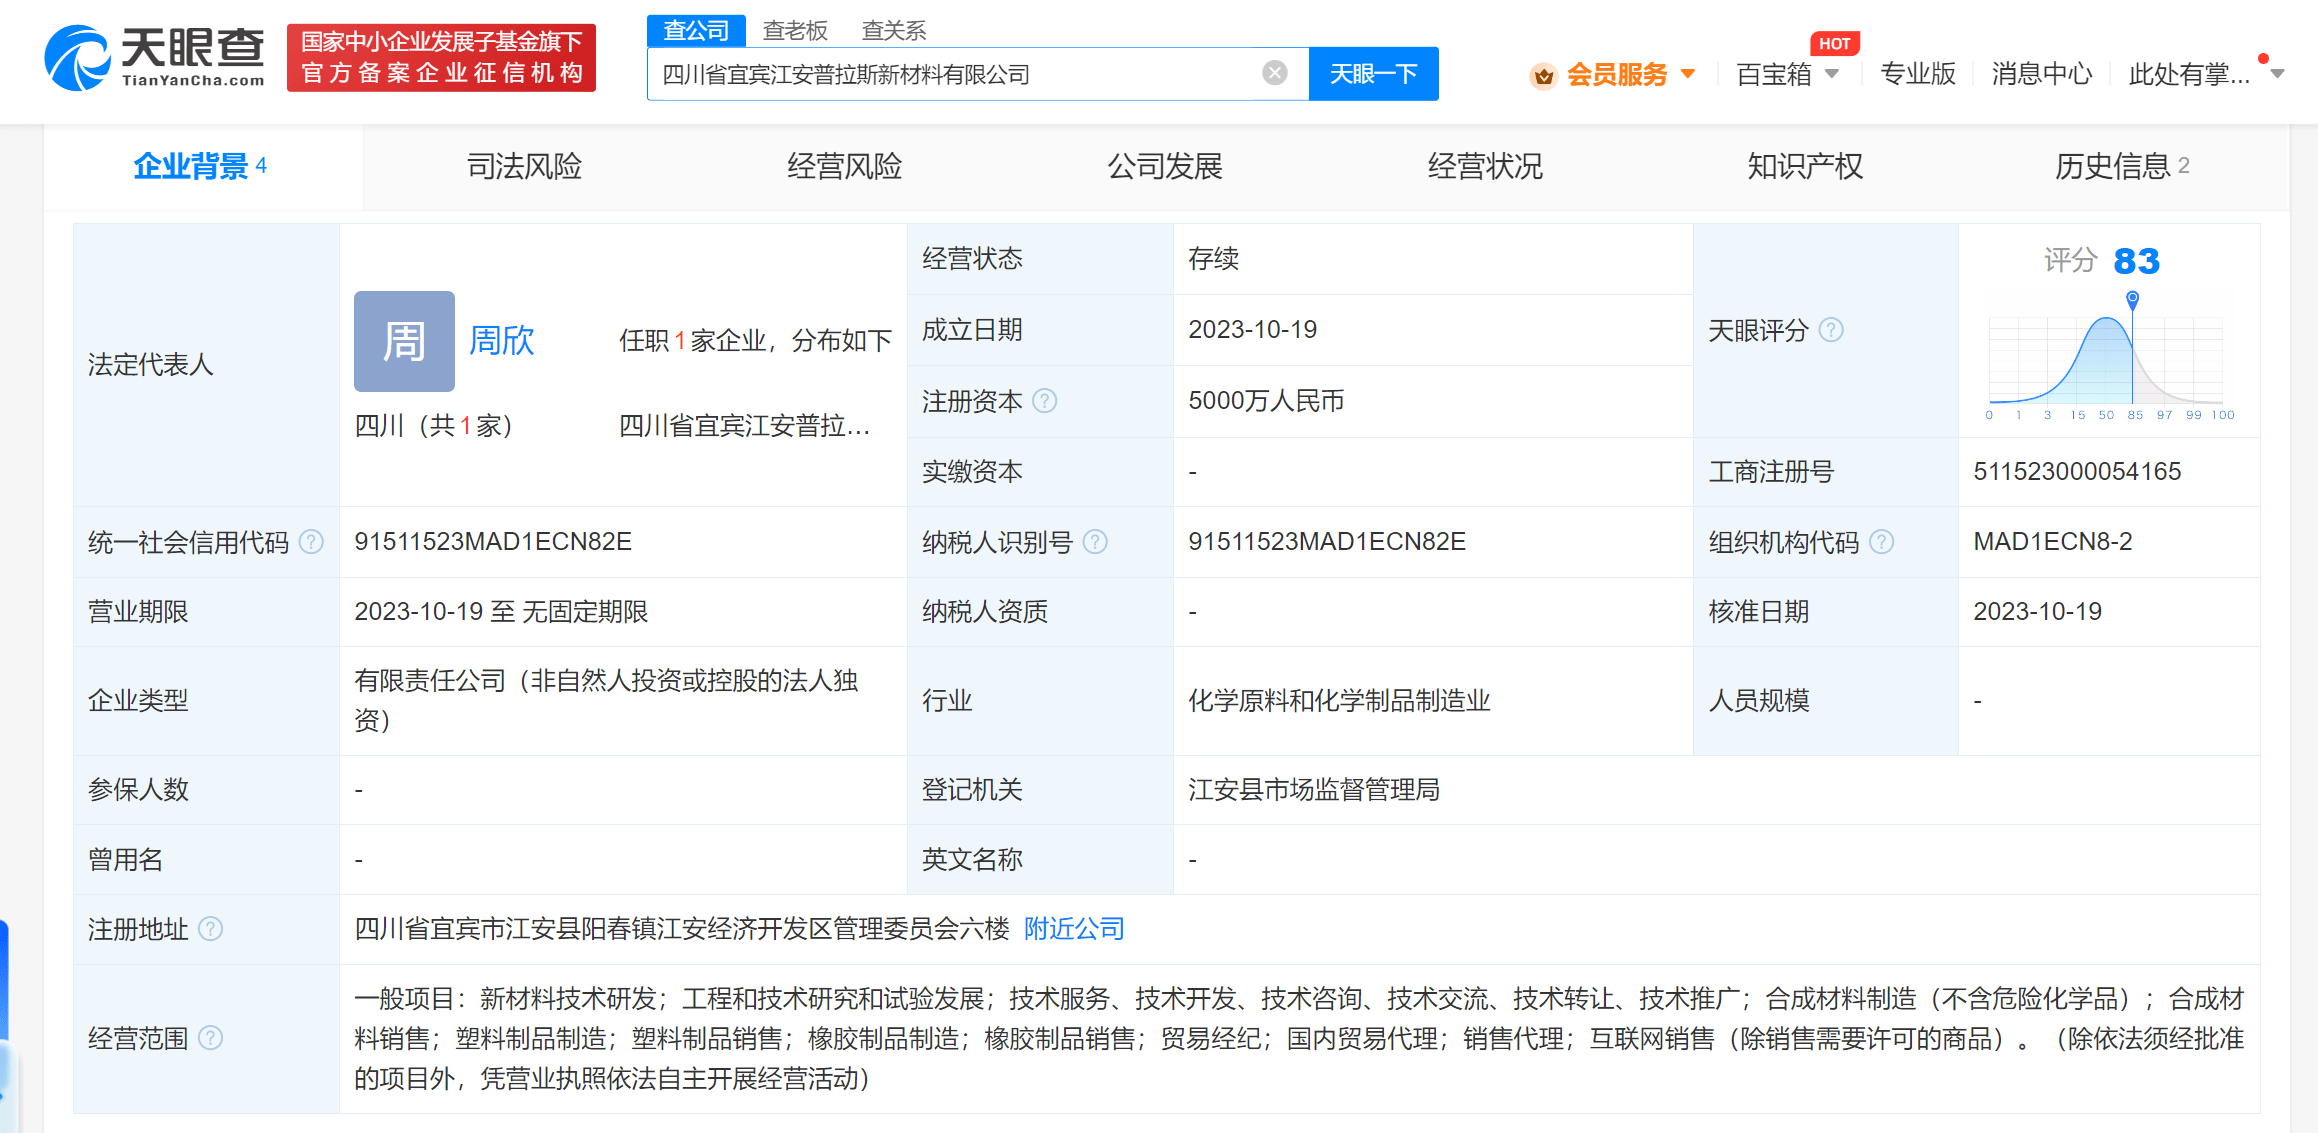
Task: Click the score marker on the rating chart
Action: click(x=2132, y=298)
